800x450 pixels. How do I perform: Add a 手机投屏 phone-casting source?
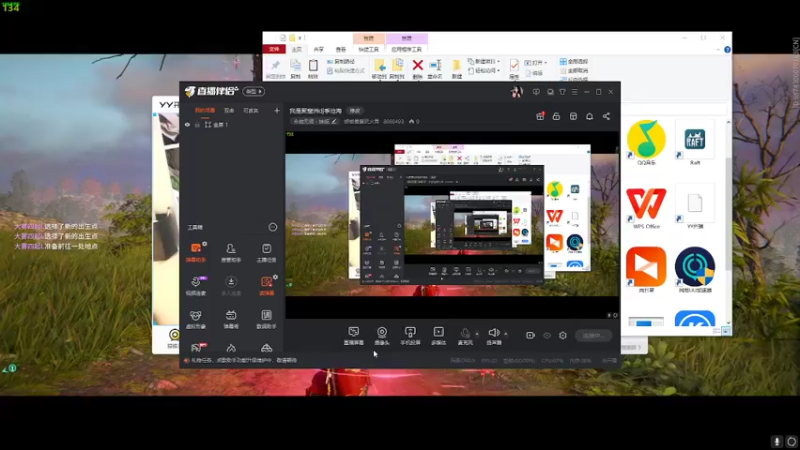tap(410, 336)
